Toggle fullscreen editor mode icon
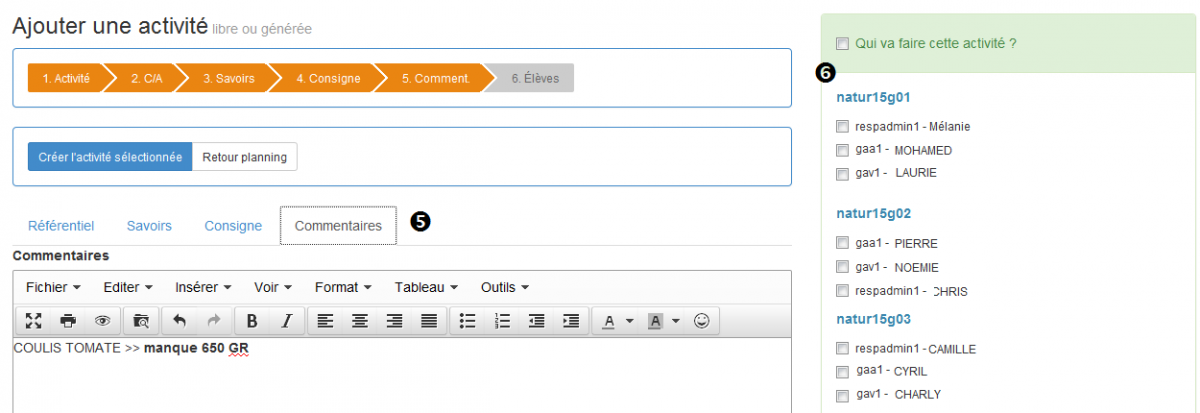 34,321
